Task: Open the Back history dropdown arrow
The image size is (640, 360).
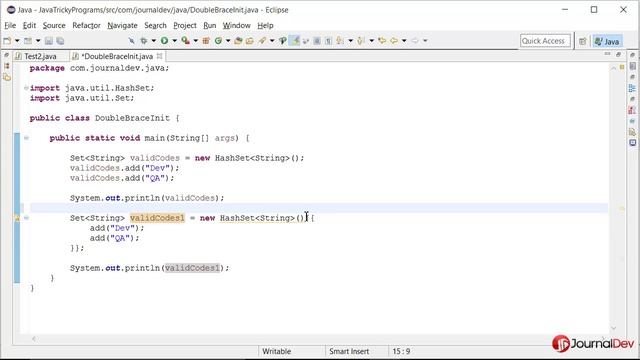Action: click(404, 41)
